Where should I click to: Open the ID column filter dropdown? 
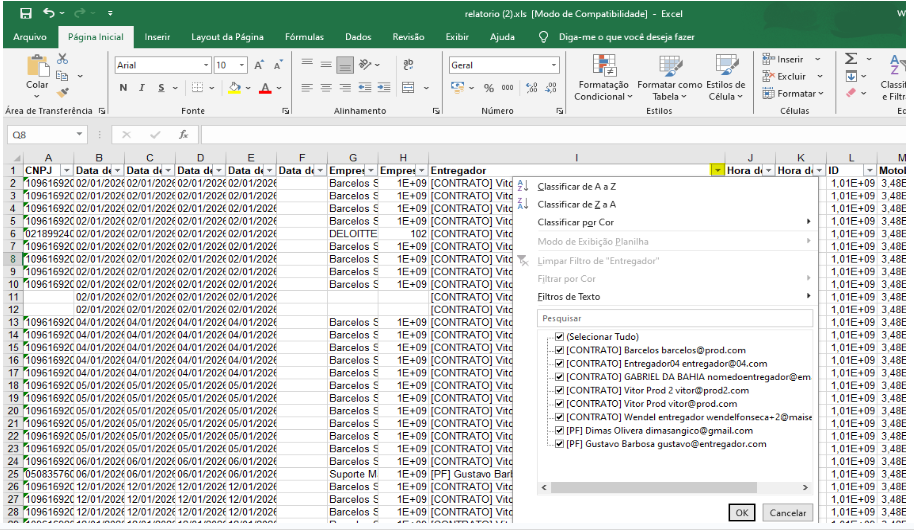[870, 170]
